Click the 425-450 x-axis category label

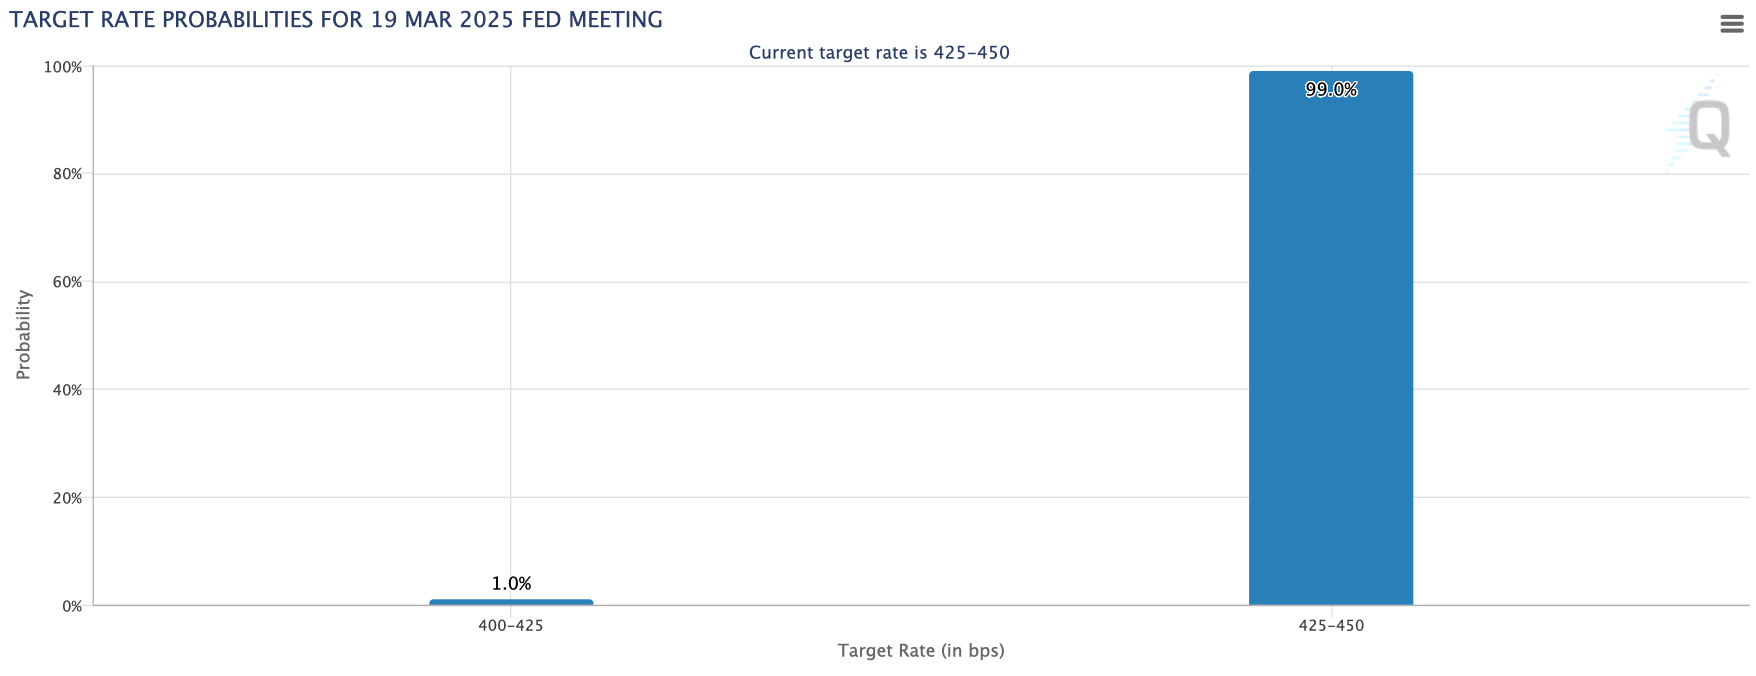(x=1331, y=626)
